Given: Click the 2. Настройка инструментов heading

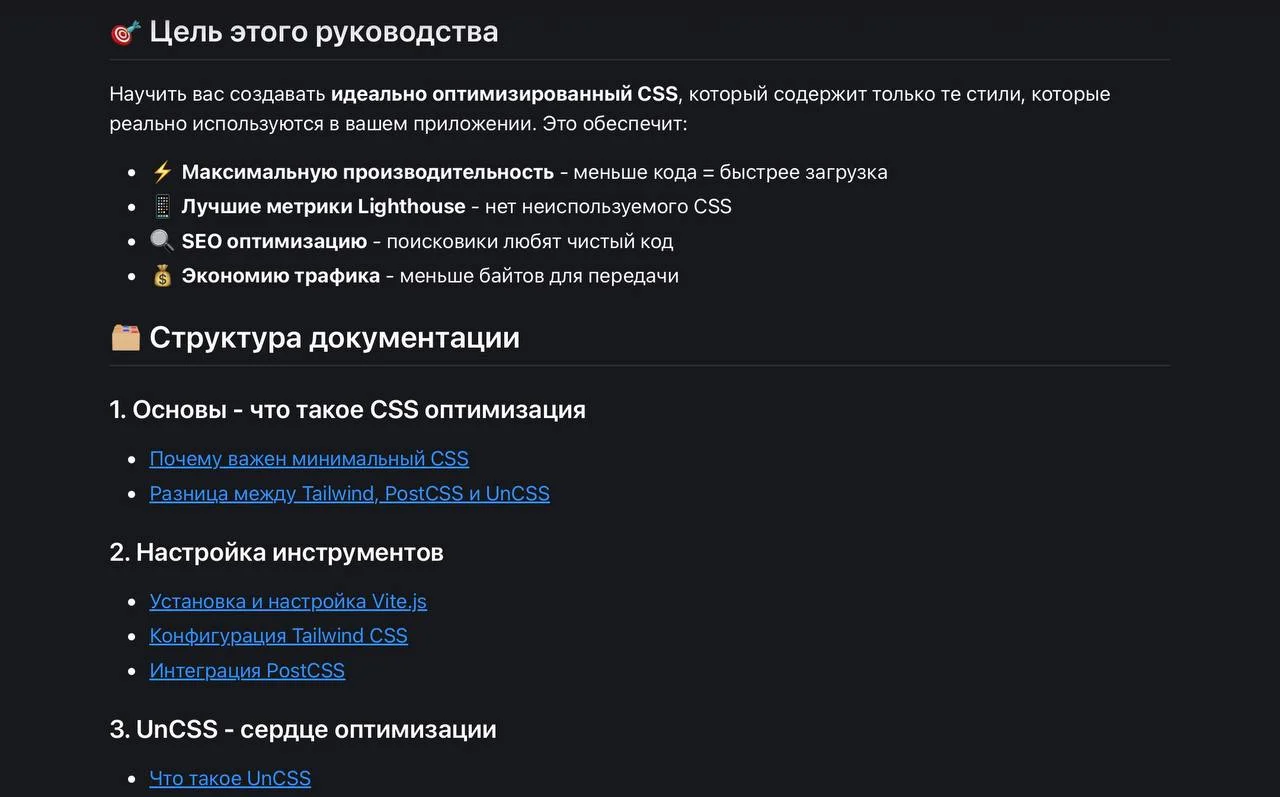Looking at the screenshot, I should point(276,552).
